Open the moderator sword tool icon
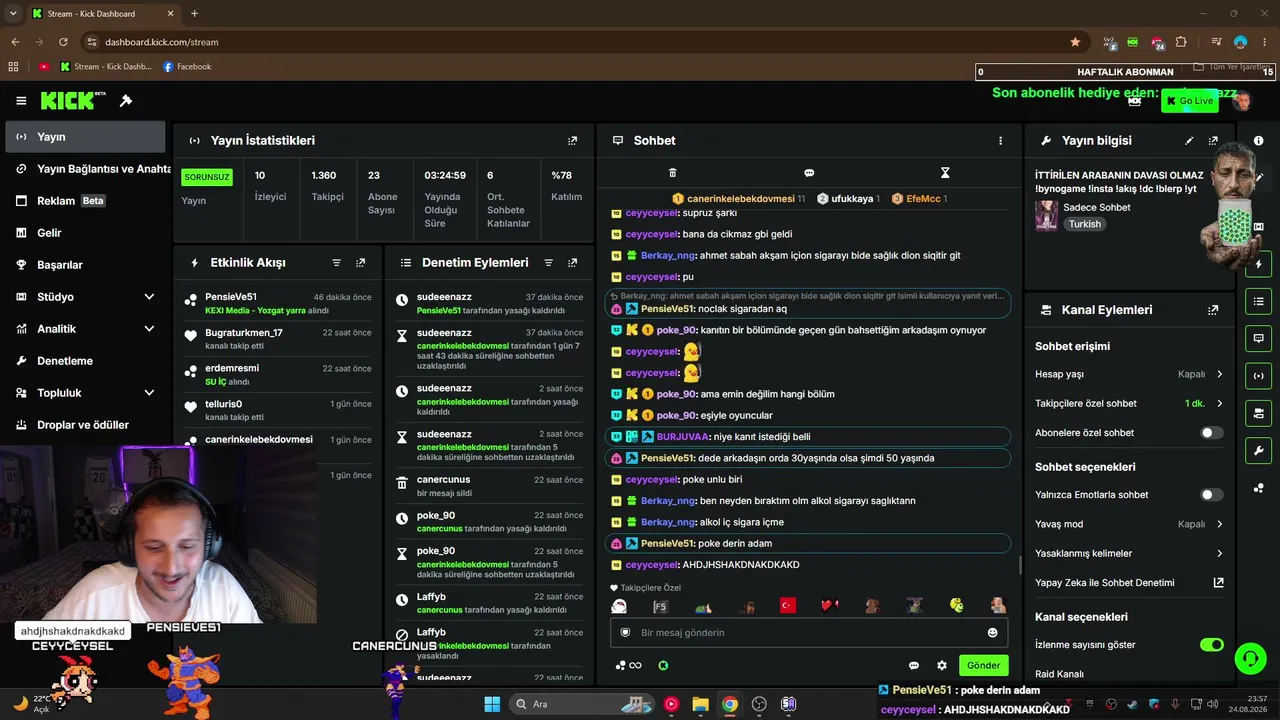The image size is (1280, 720). click(126, 101)
